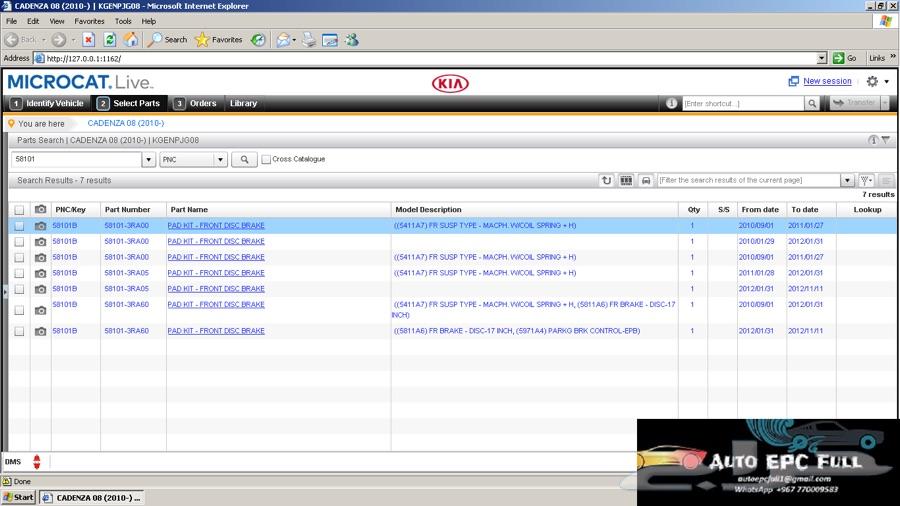
Task: Click the shortcut search magnifier
Action: [x=812, y=103]
